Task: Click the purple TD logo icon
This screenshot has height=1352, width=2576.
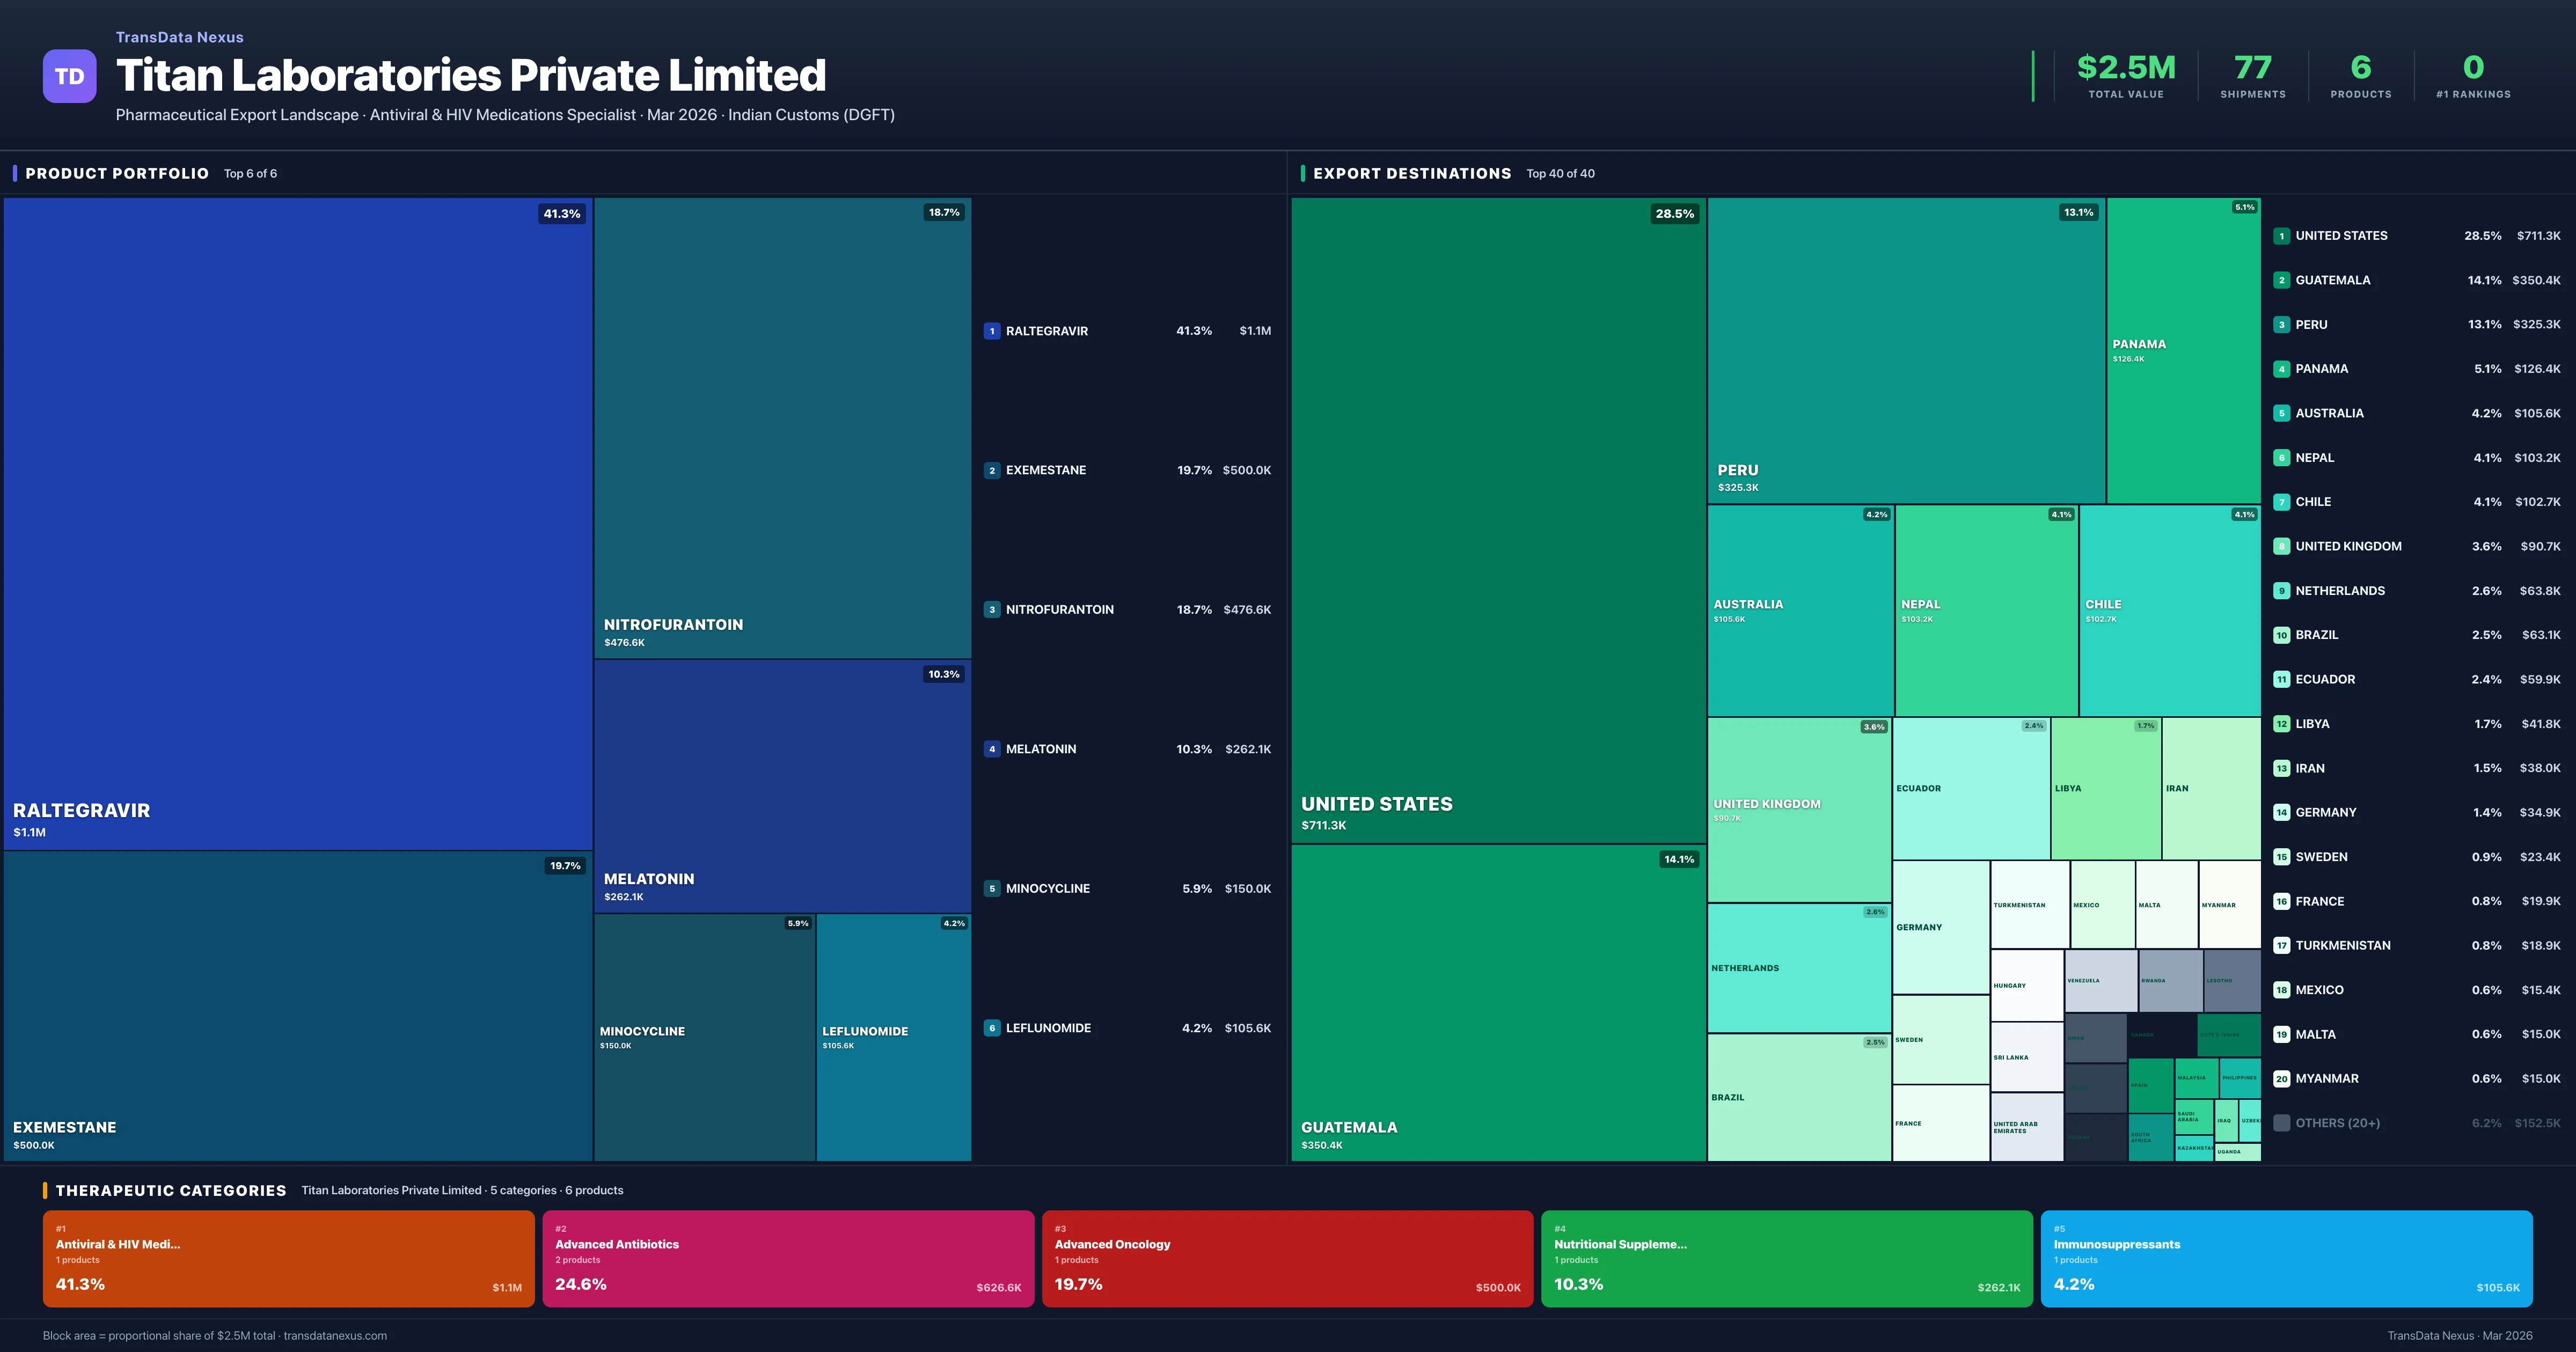Action: 69,76
